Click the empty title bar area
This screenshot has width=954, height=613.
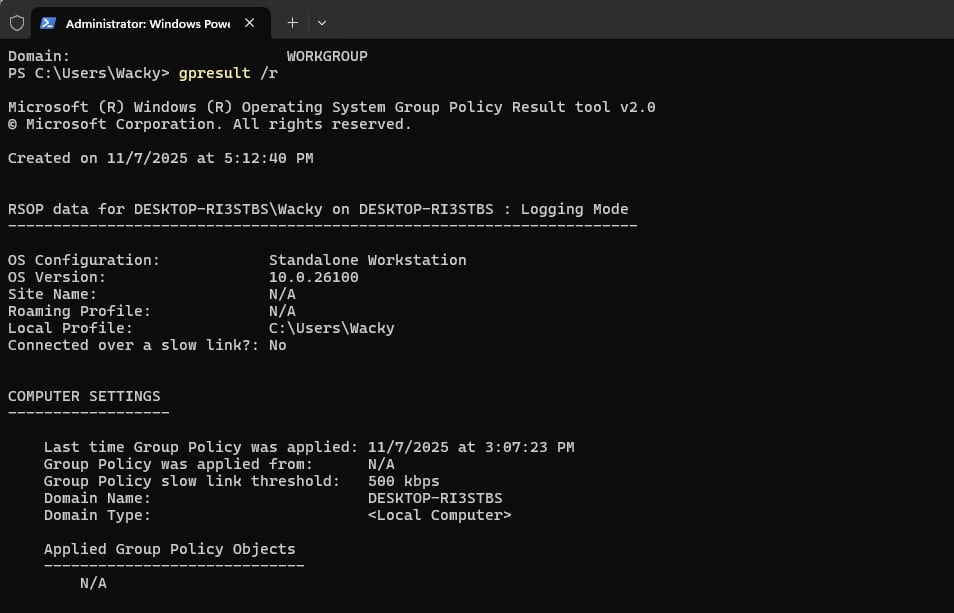640,22
